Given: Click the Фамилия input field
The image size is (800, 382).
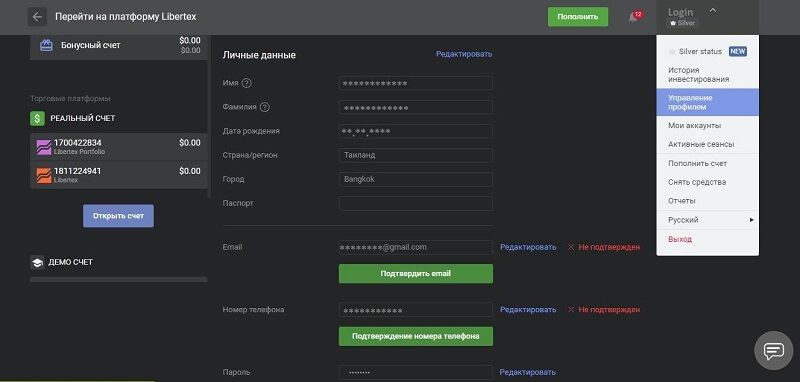Looking at the screenshot, I should pyautogui.click(x=416, y=107).
